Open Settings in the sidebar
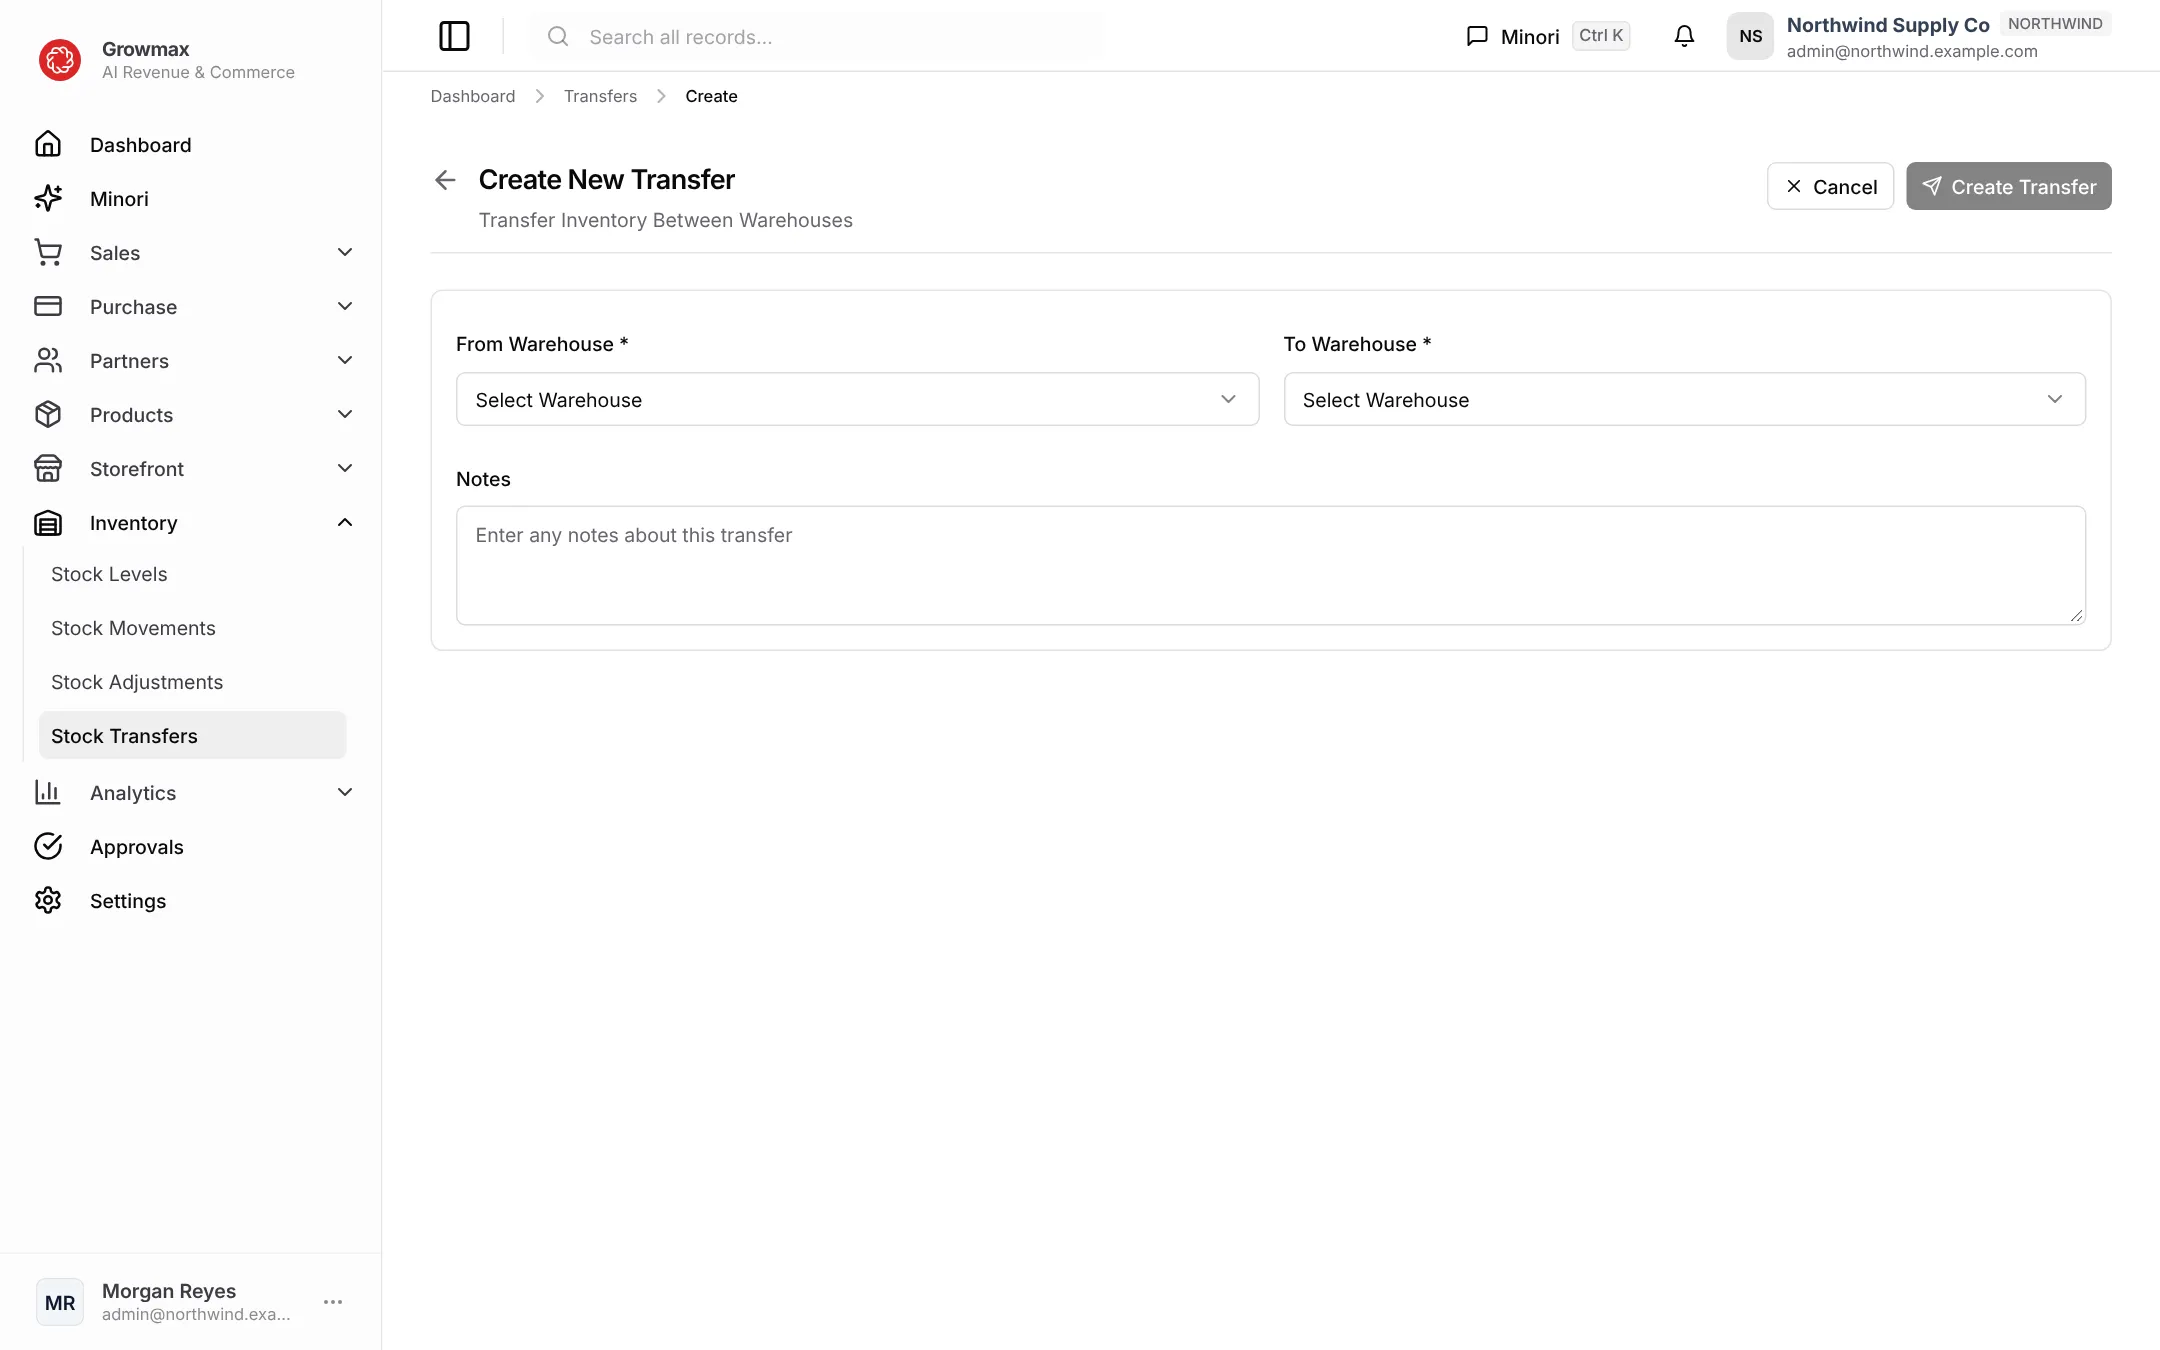 click(x=128, y=901)
